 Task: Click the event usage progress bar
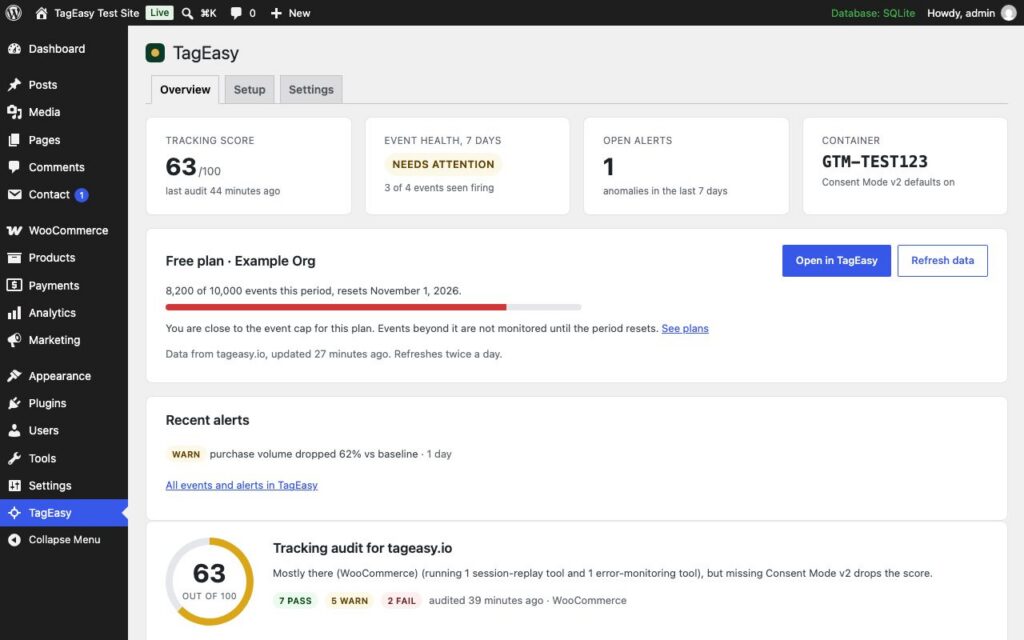373,307
